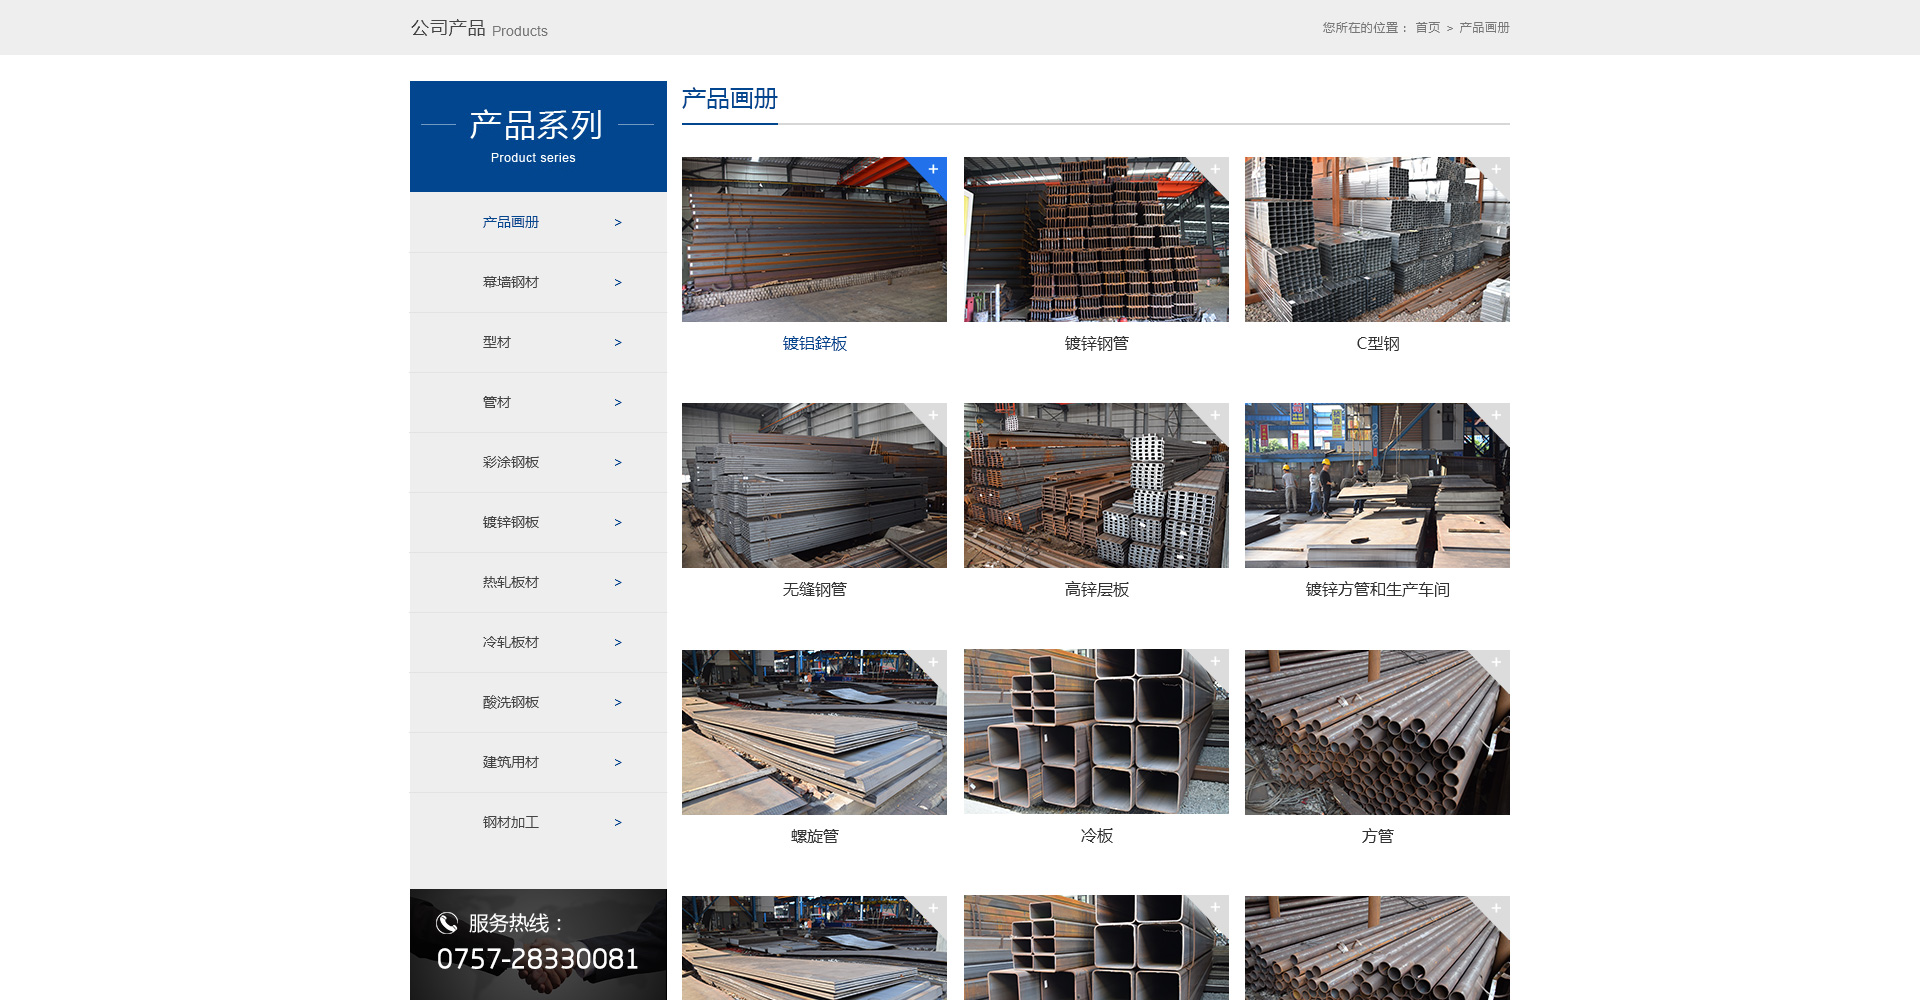Click plus corner icon on 螺旋管 image
This screenshot has width=1920, height=1000.
tap(933, 662)
